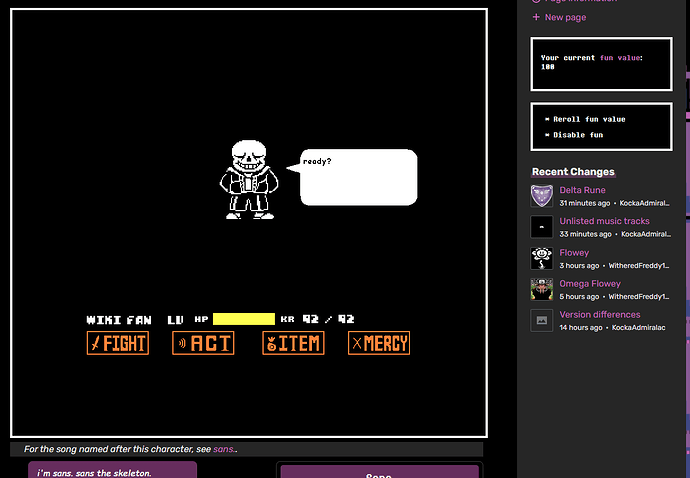Click the WIKI FAN player name

click(x=119, y=320)
